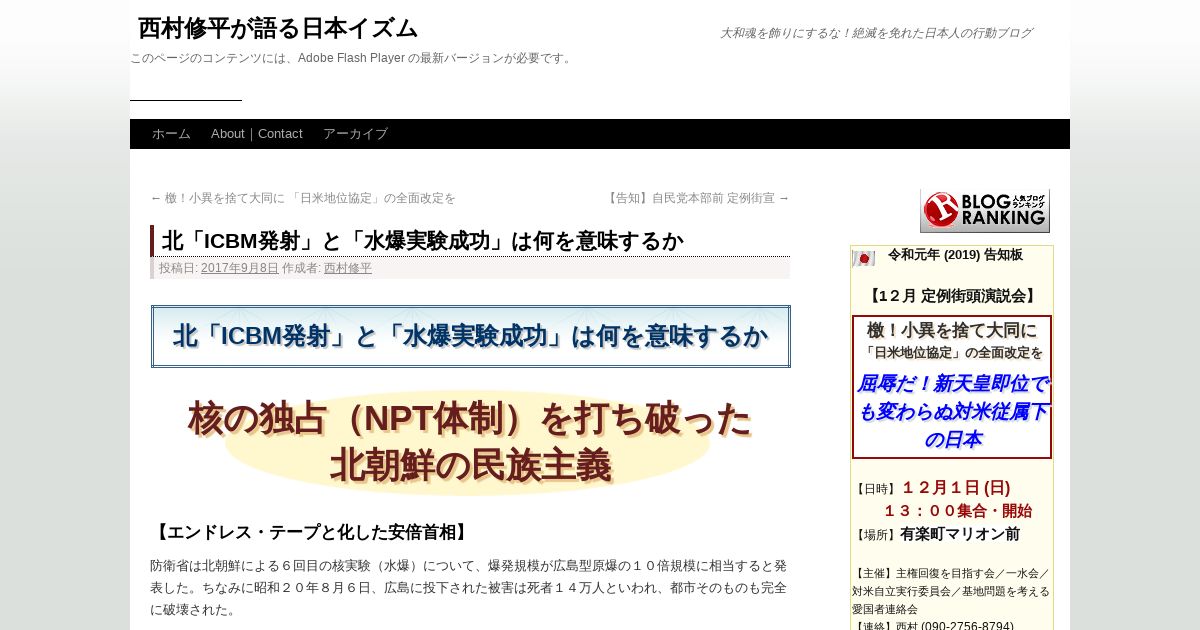Open author 西村修平 link under the title
This screenshot has width=1200, height=630.
click(x=348, y=268)
